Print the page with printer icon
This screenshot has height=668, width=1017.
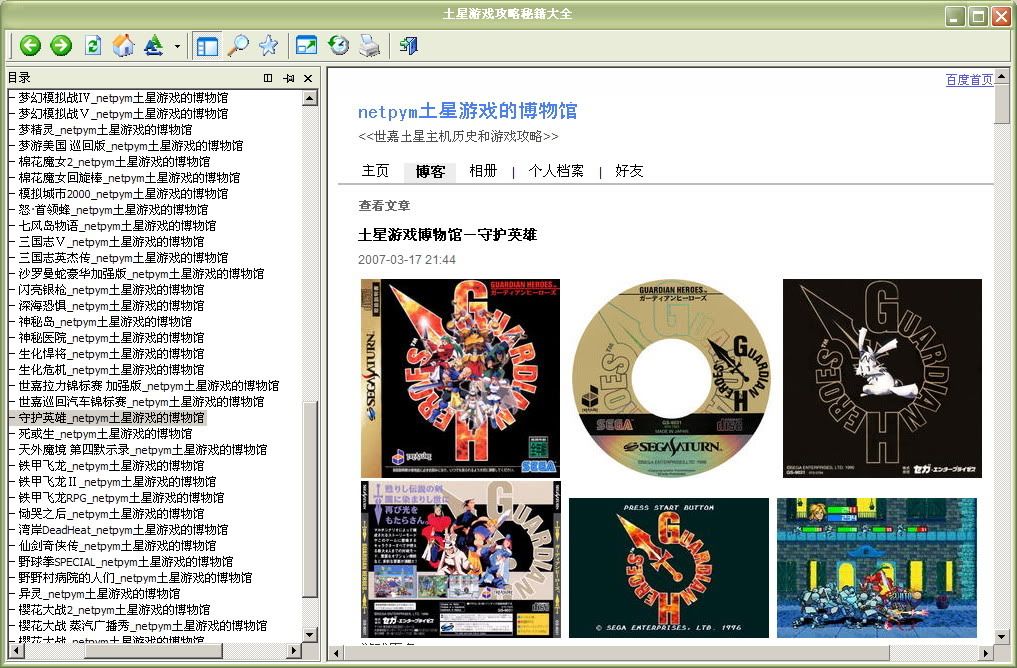point(369,45)
